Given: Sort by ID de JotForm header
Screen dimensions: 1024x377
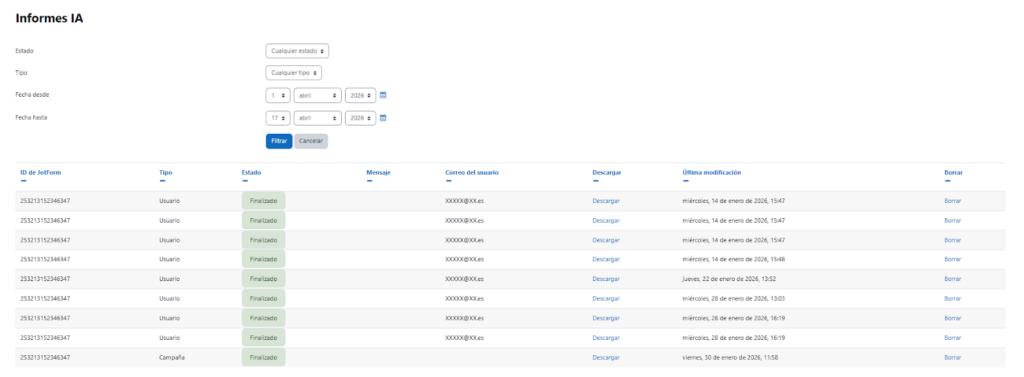Looking at the screenshot, I should [x=40, y=172].
